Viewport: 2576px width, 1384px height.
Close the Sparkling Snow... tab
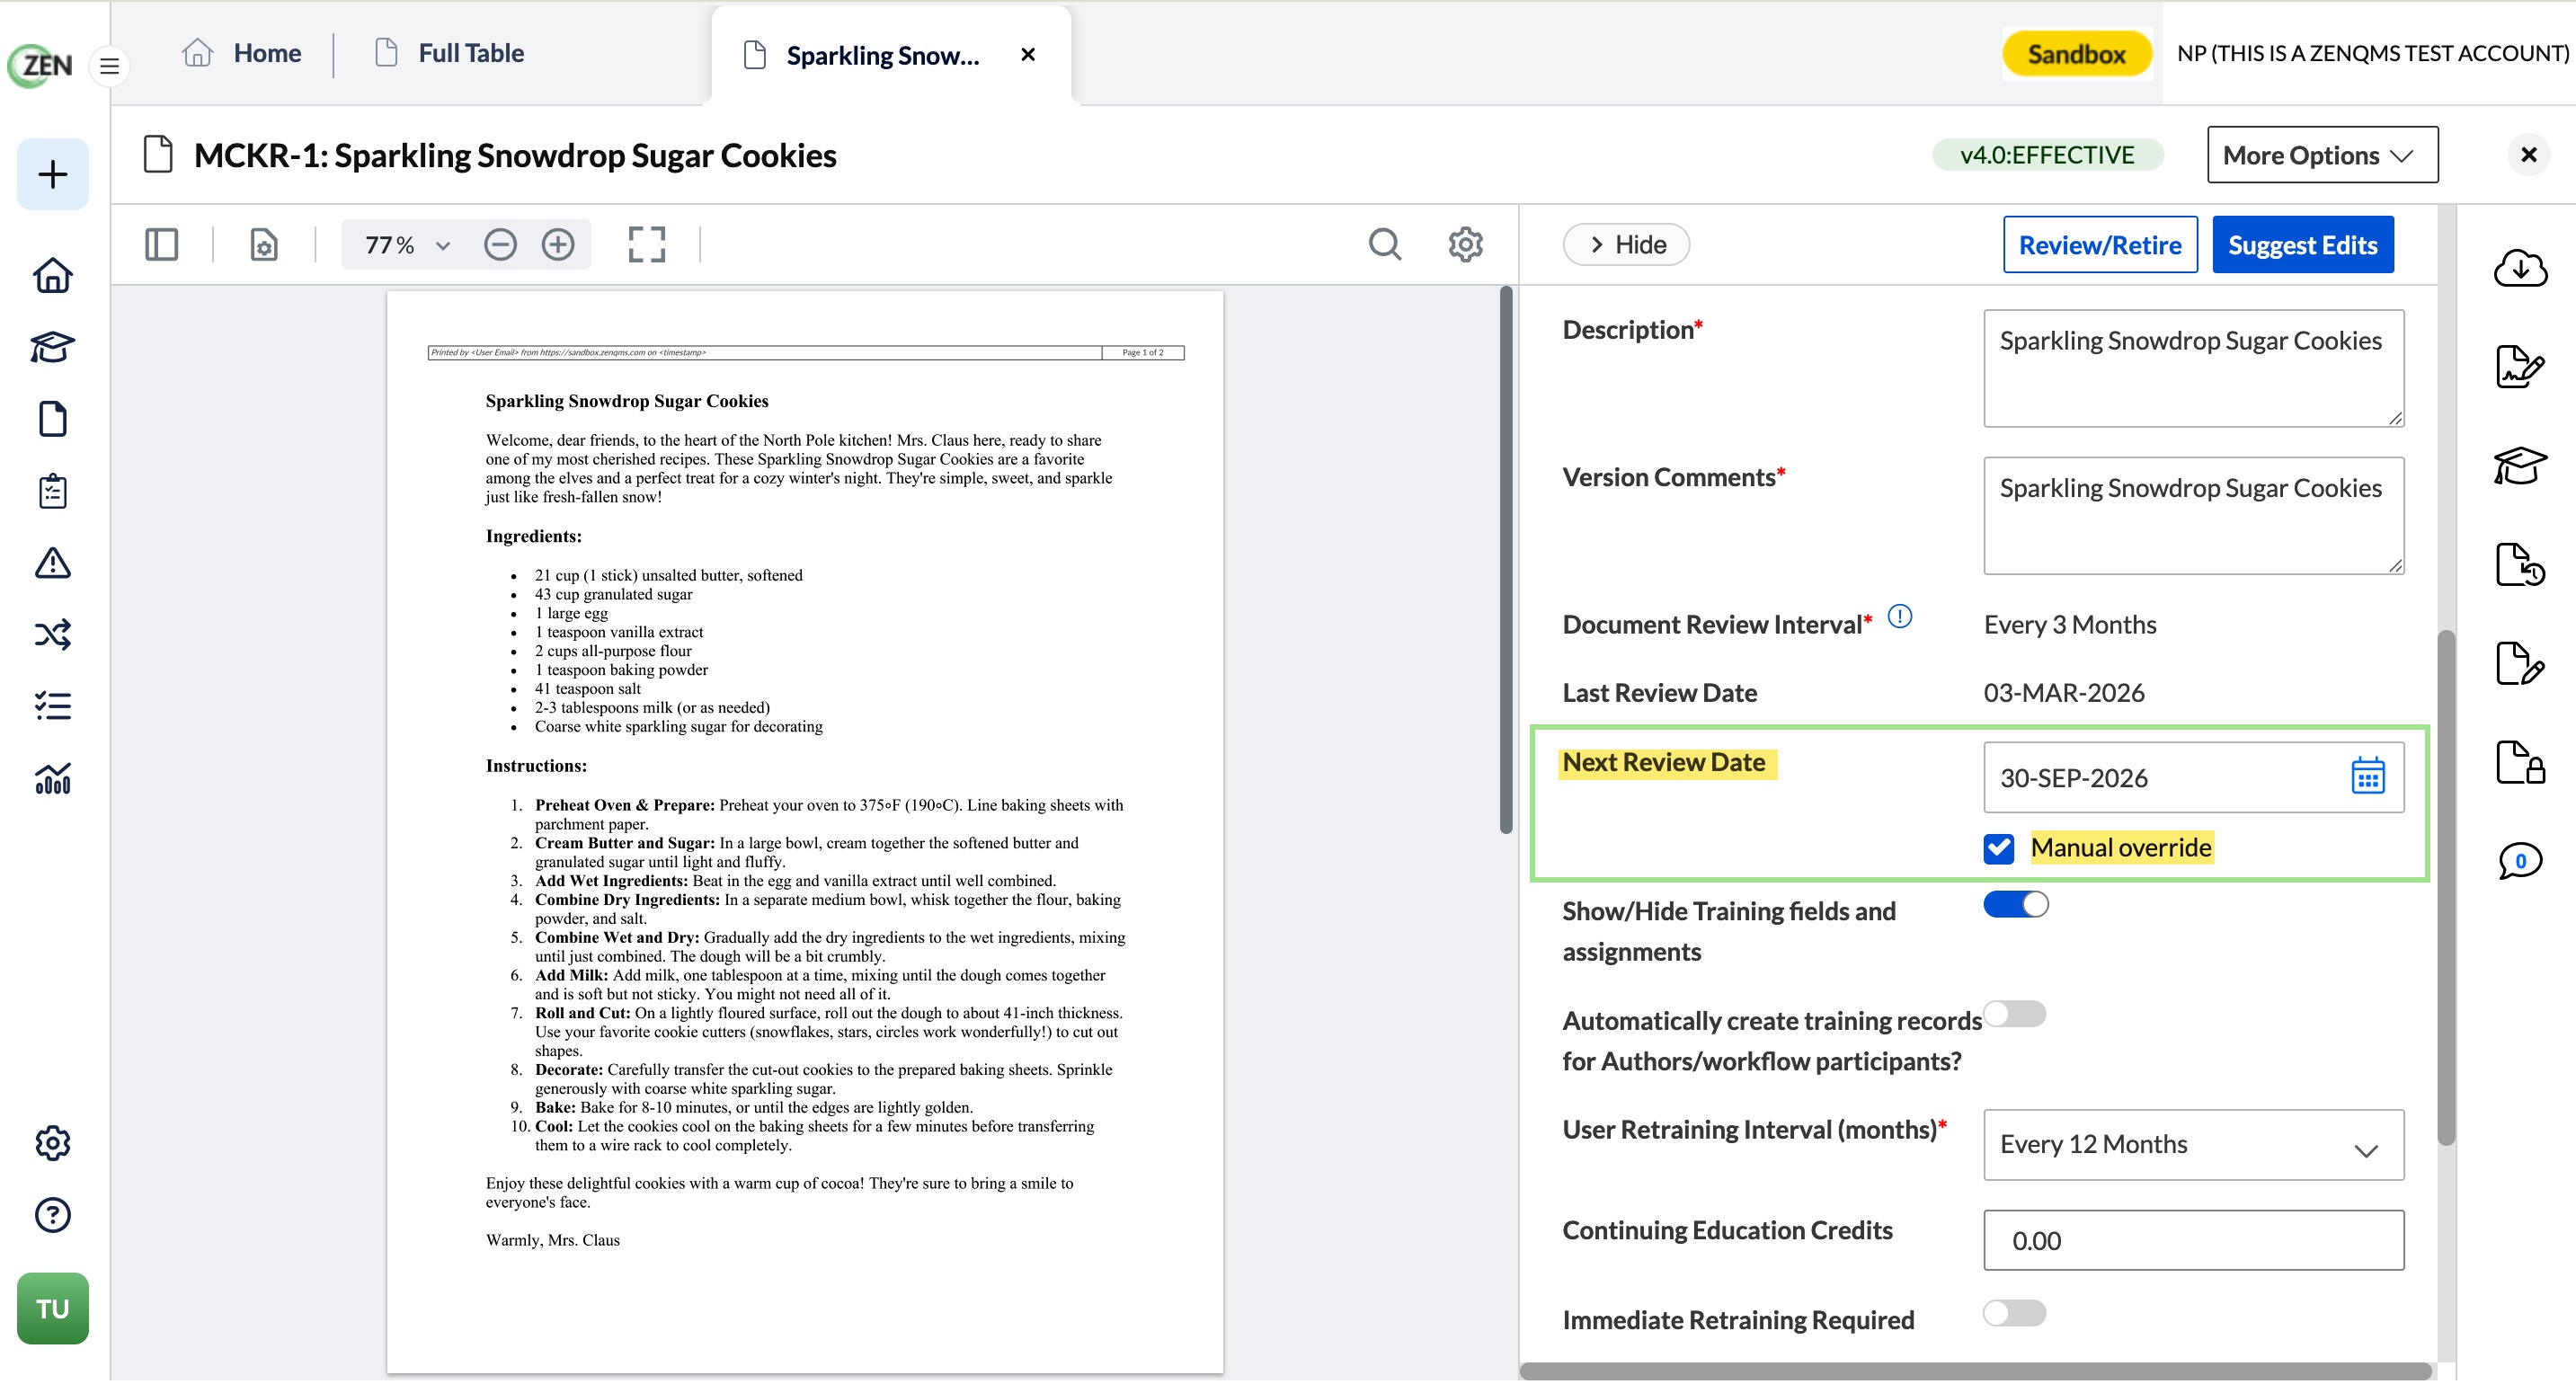pyautogui.click(x=1028, y=55)
